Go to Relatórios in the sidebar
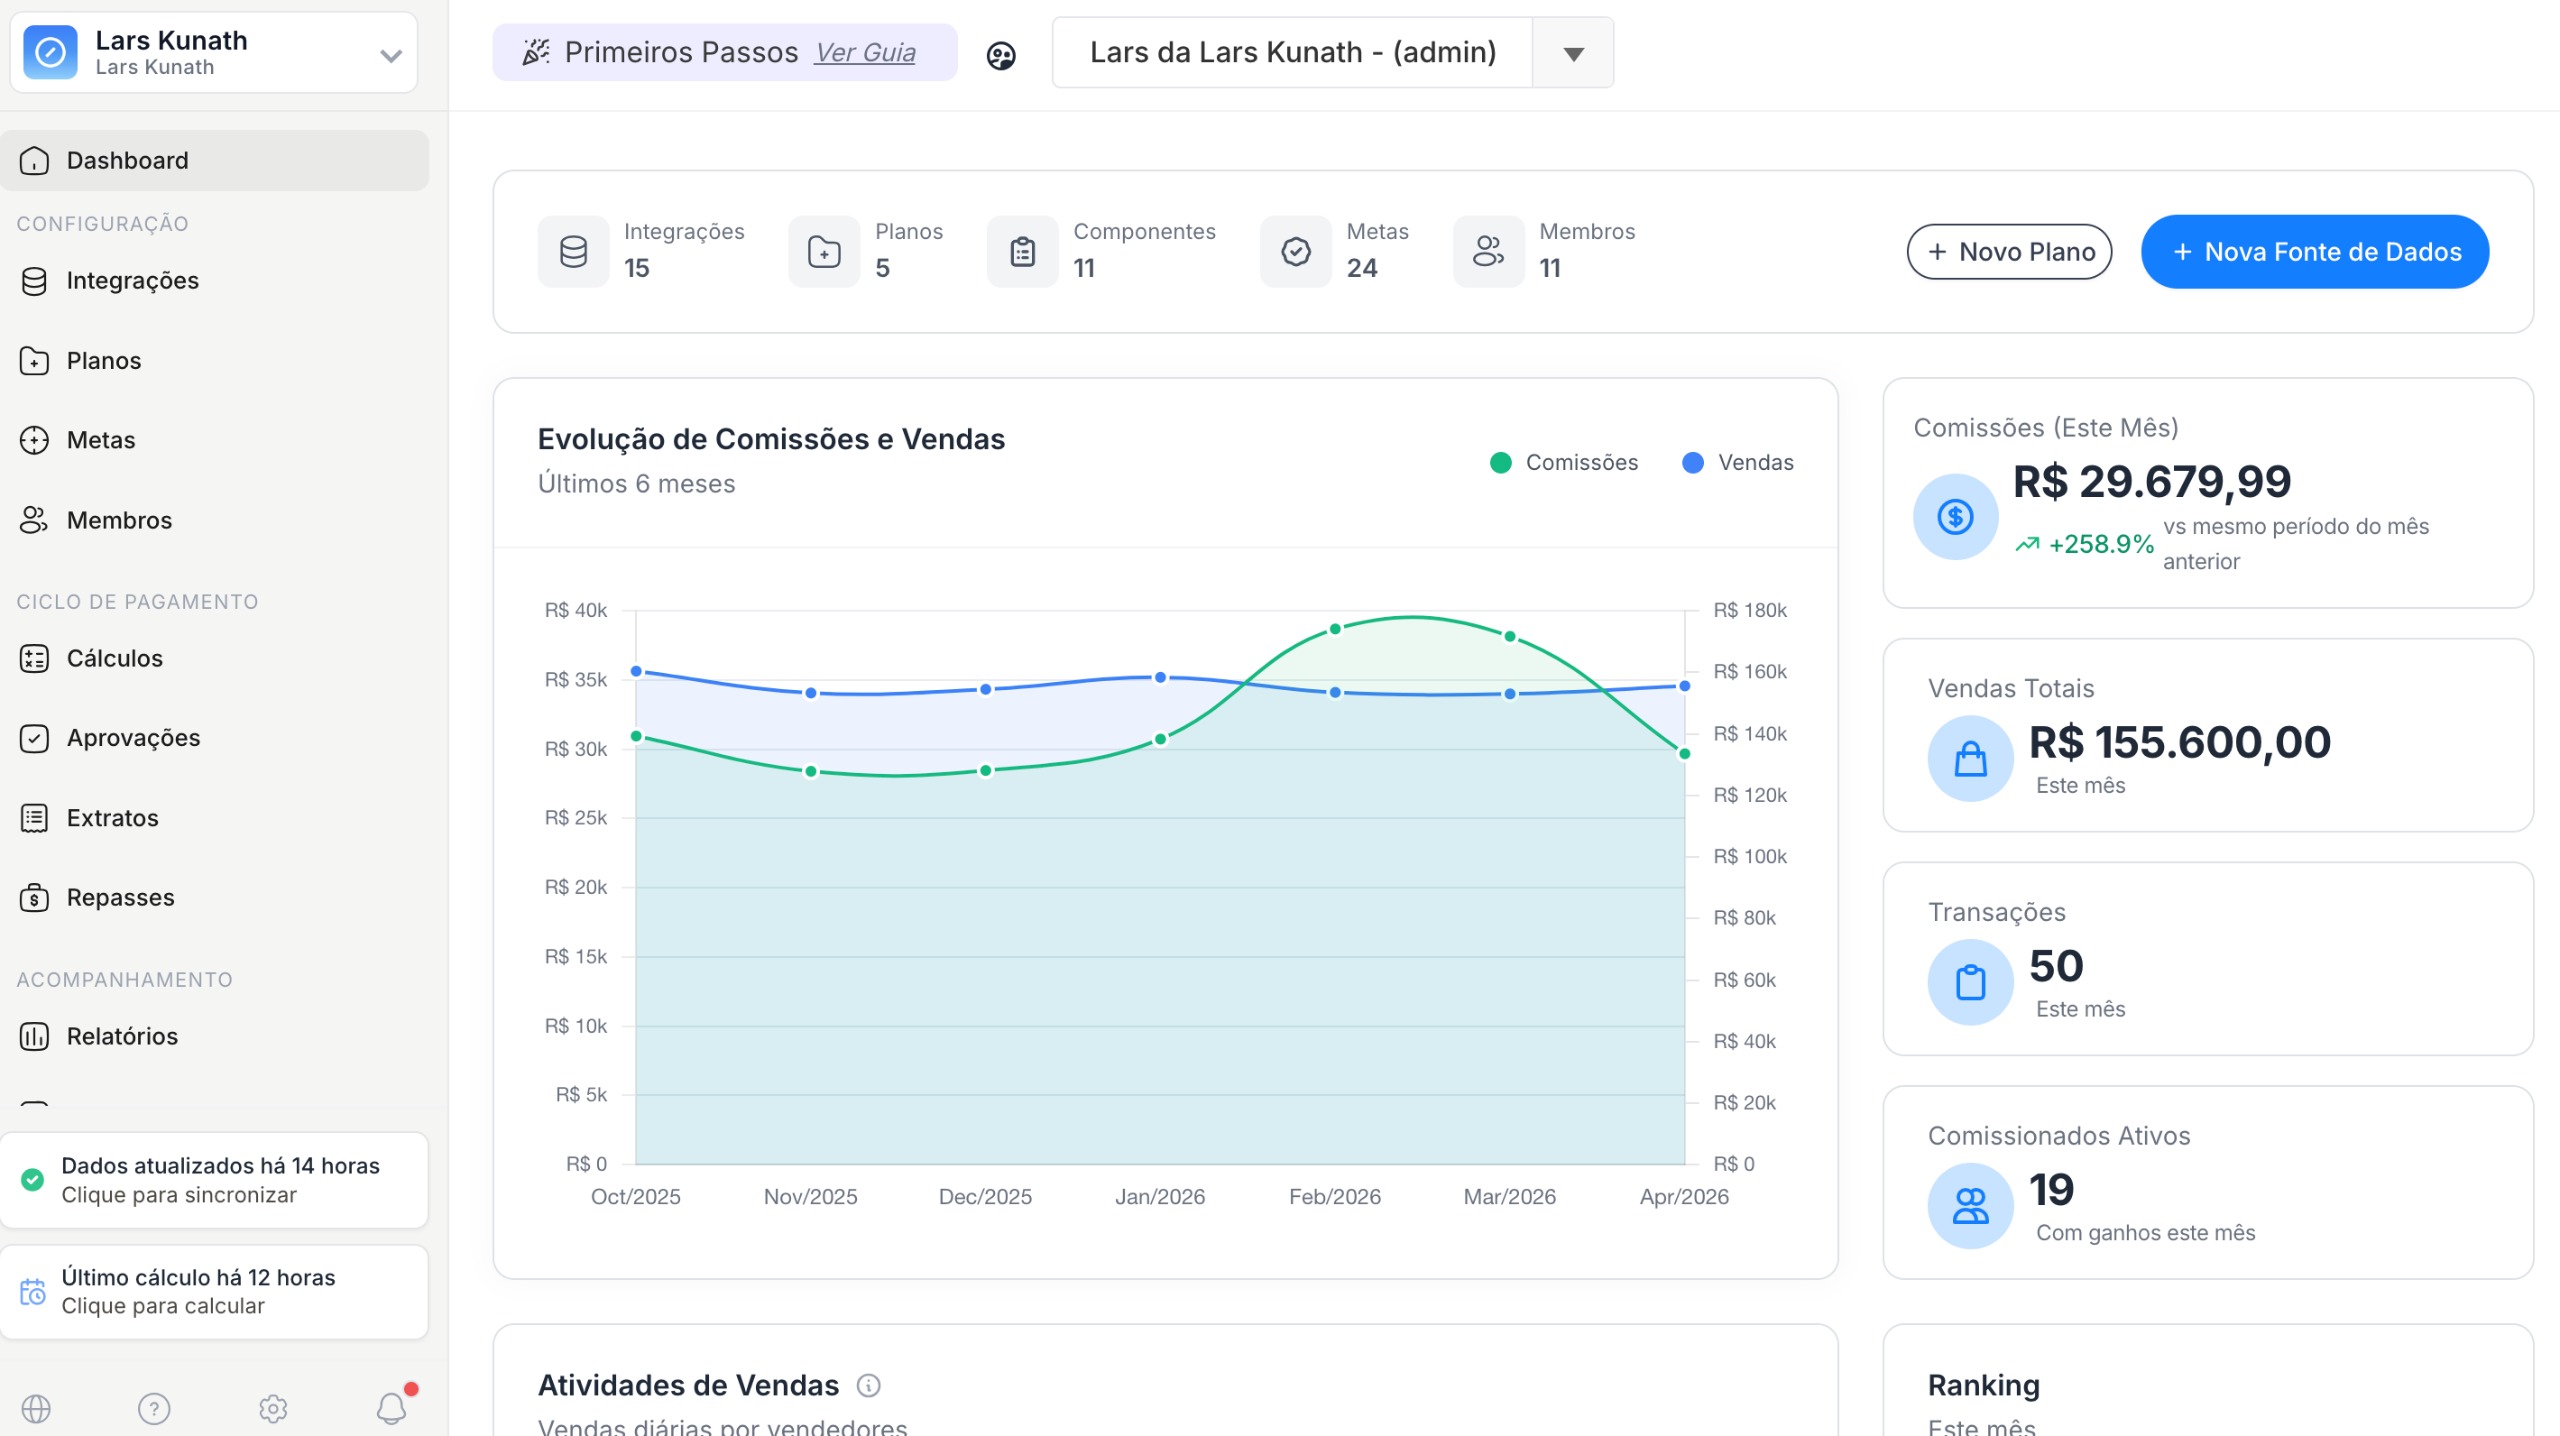The width and height of the screenshot is (2560, 1436). [x=122, y=1036]
